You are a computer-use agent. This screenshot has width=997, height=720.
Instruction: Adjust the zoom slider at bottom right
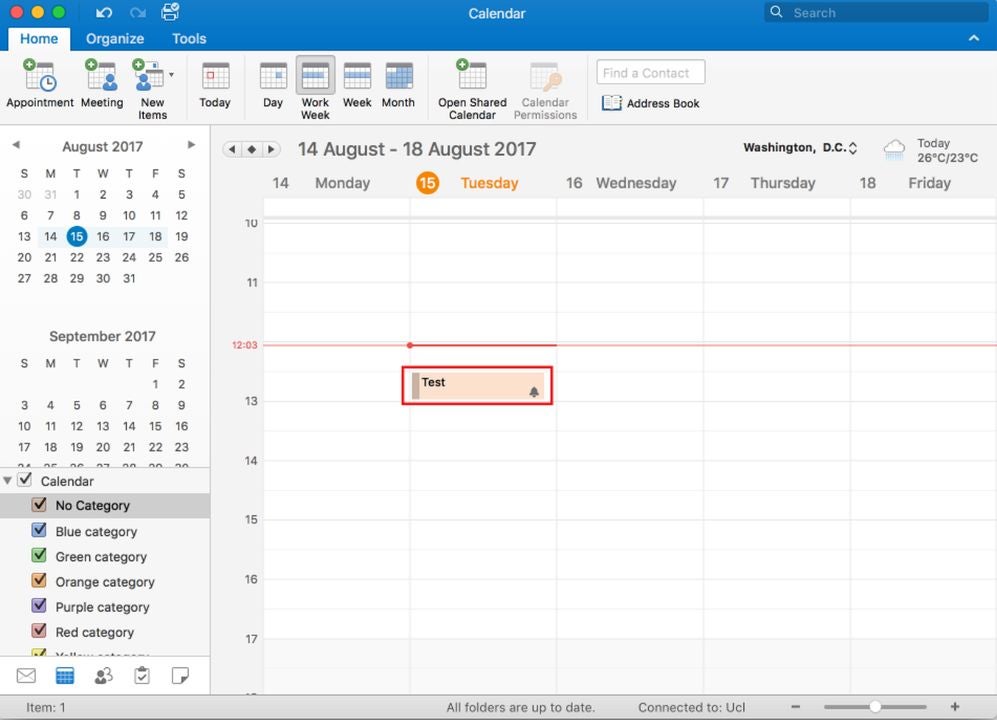pos(875,705)
